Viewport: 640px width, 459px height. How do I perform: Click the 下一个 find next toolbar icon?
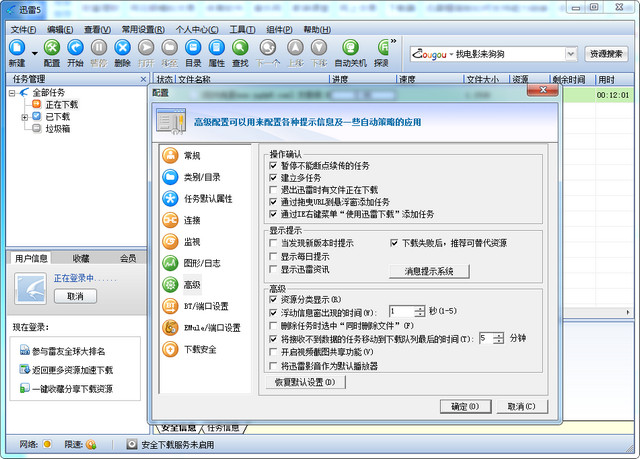(268, 48)
